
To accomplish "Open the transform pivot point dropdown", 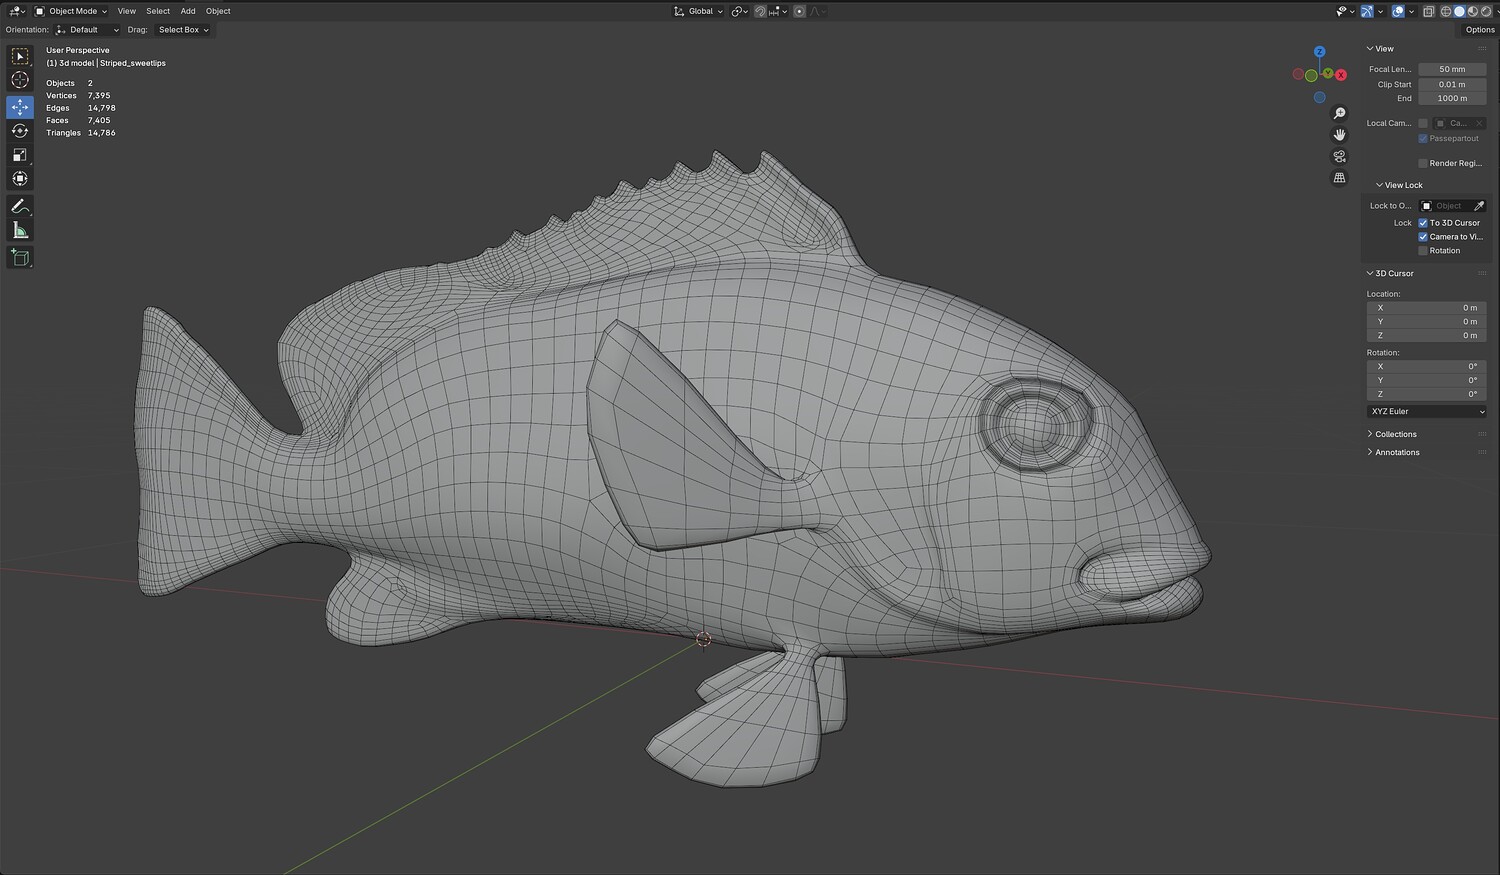I will [739, 11].
